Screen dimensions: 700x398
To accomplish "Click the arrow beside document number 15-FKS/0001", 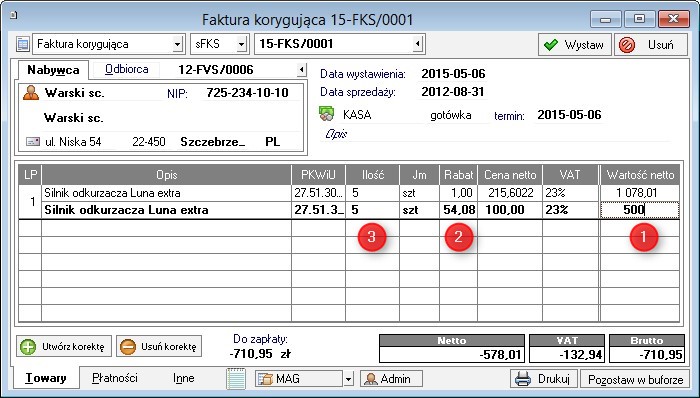I will [418, 44].
